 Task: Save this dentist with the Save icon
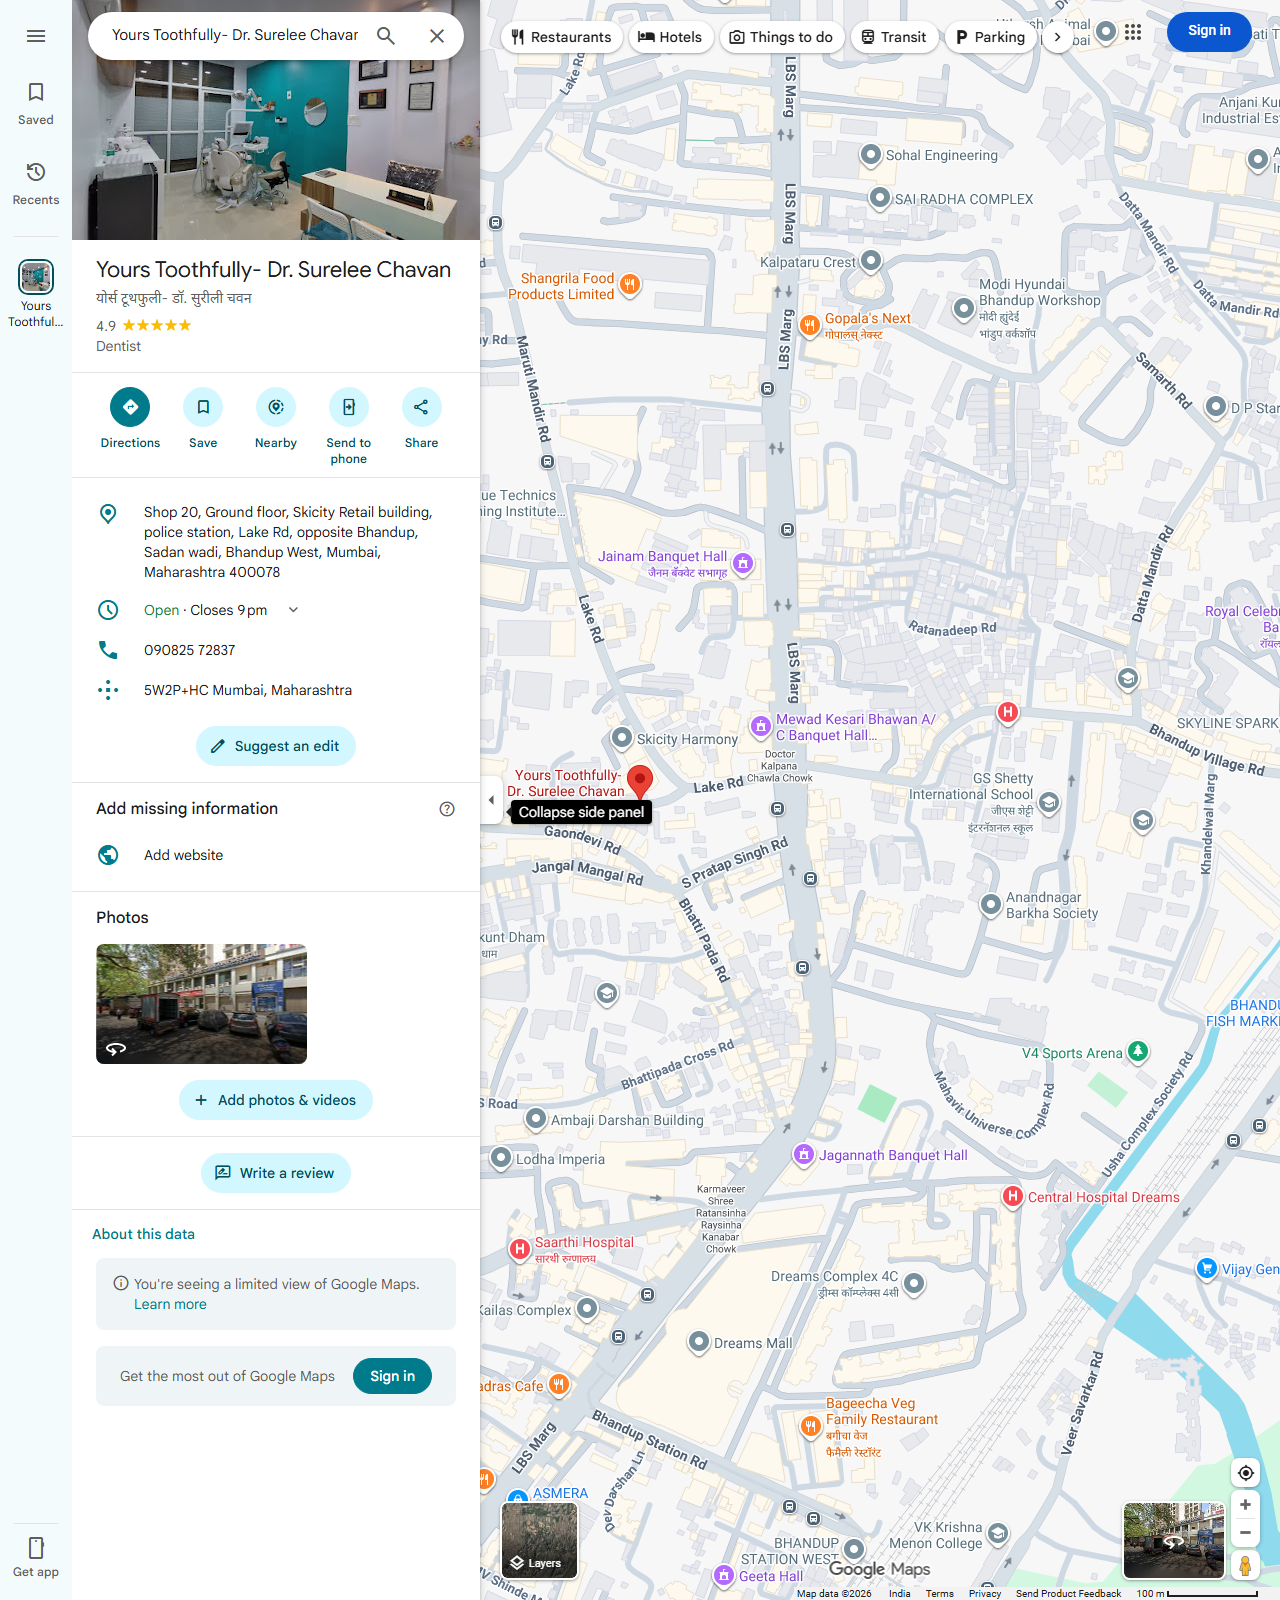203,407
